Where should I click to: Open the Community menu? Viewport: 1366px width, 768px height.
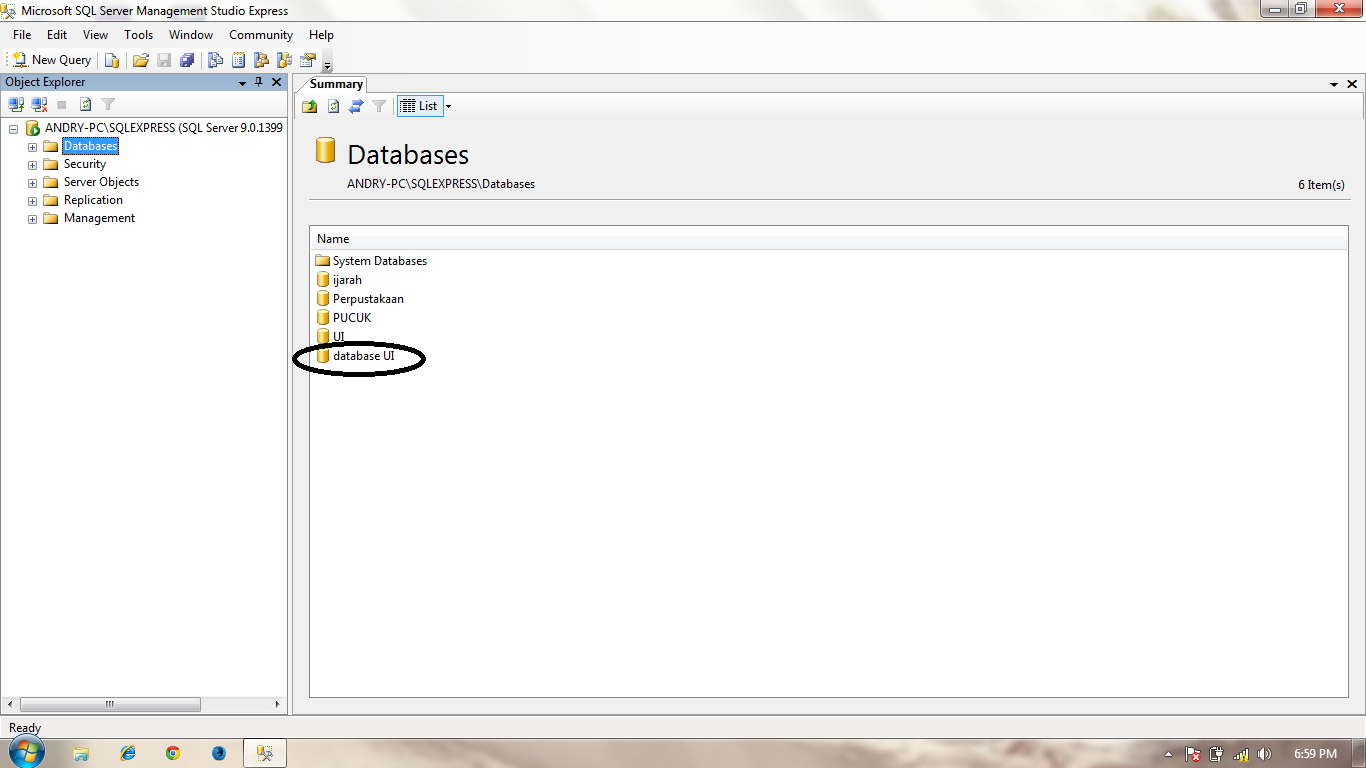[x=261, y=35]
